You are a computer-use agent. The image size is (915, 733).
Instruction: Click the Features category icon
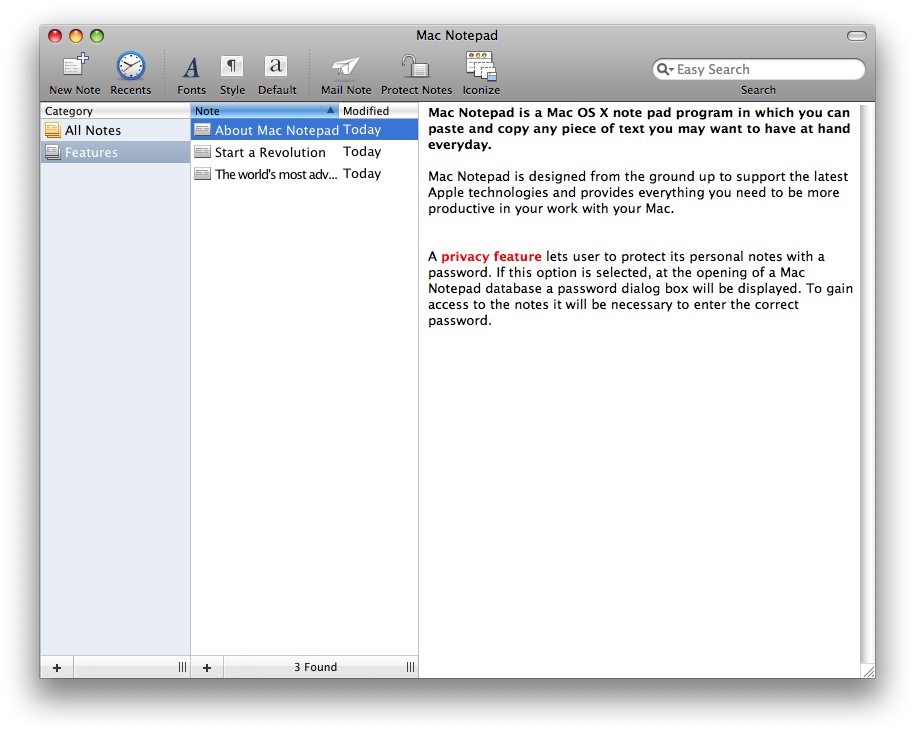click(x=53, y=152)
